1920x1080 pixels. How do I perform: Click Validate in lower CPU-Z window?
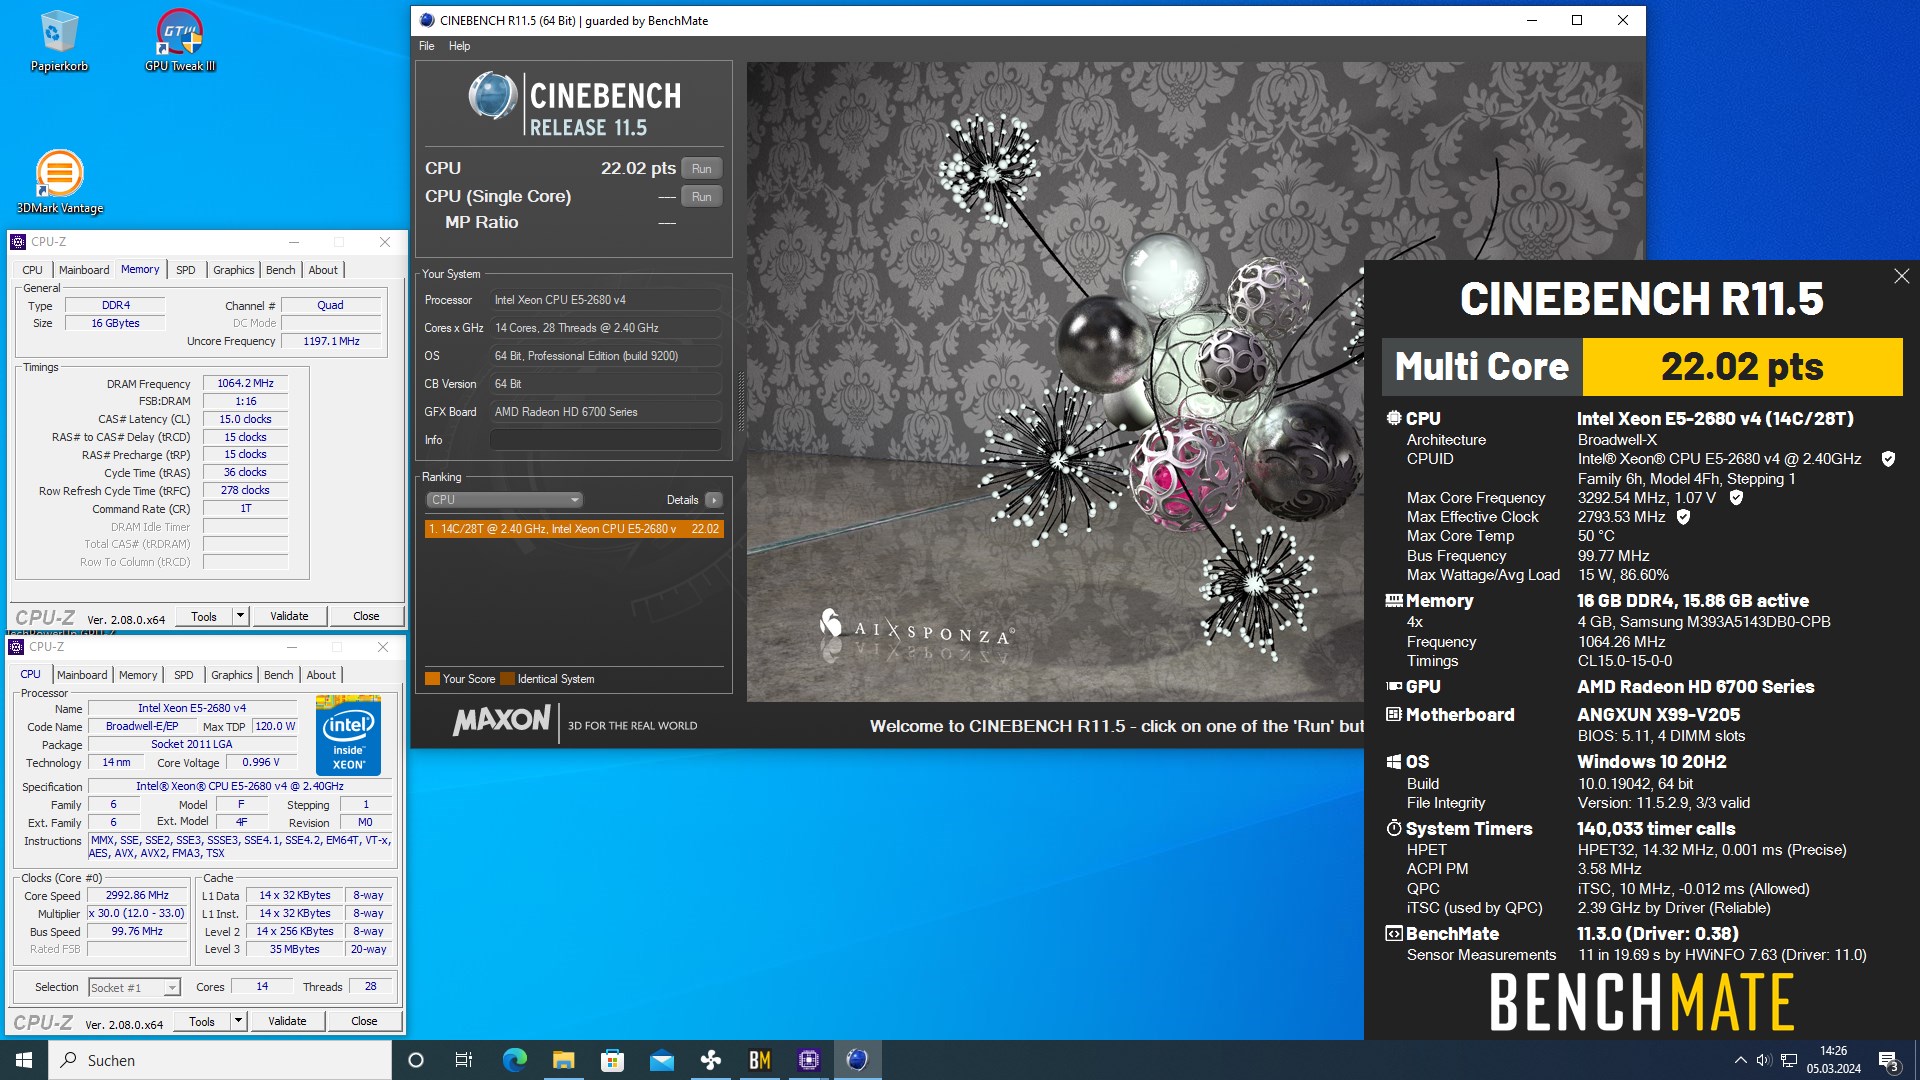tap(287, 1021)
